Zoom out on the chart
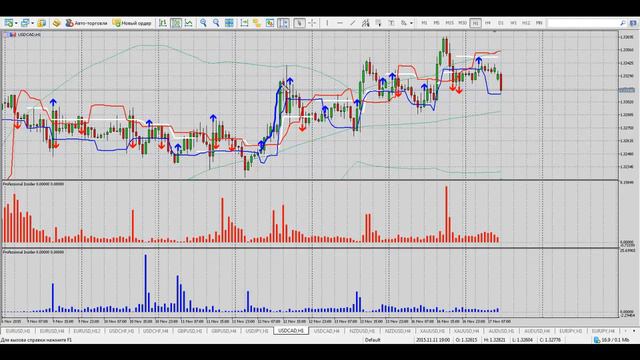The width and height of the screenshot is (640, 360). tap(216, 23)
